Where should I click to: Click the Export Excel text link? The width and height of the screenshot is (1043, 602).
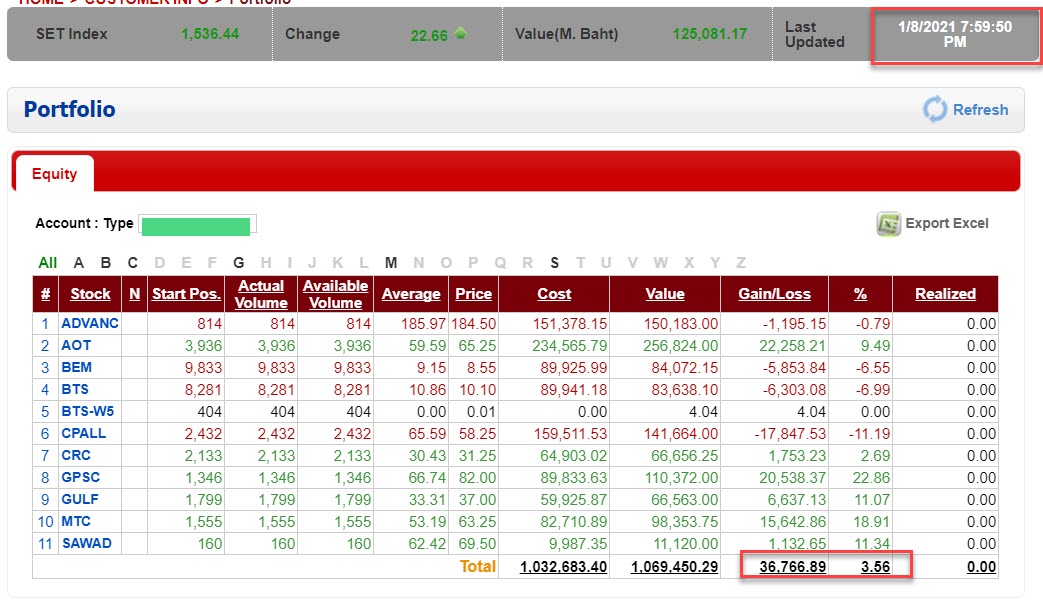tap(947, 224)
